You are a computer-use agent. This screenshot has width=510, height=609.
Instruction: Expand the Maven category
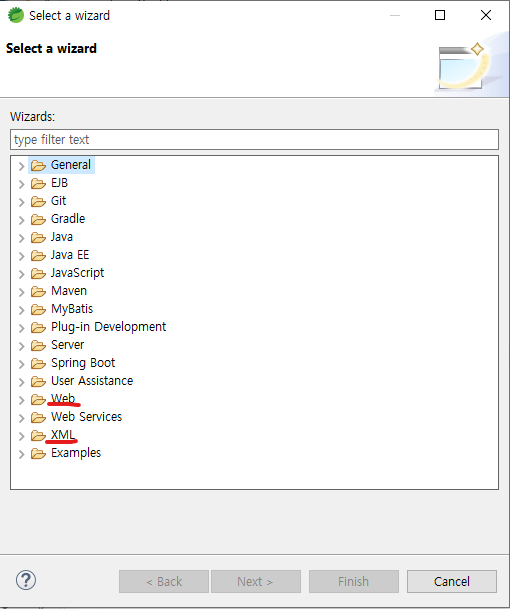(21, 292)
